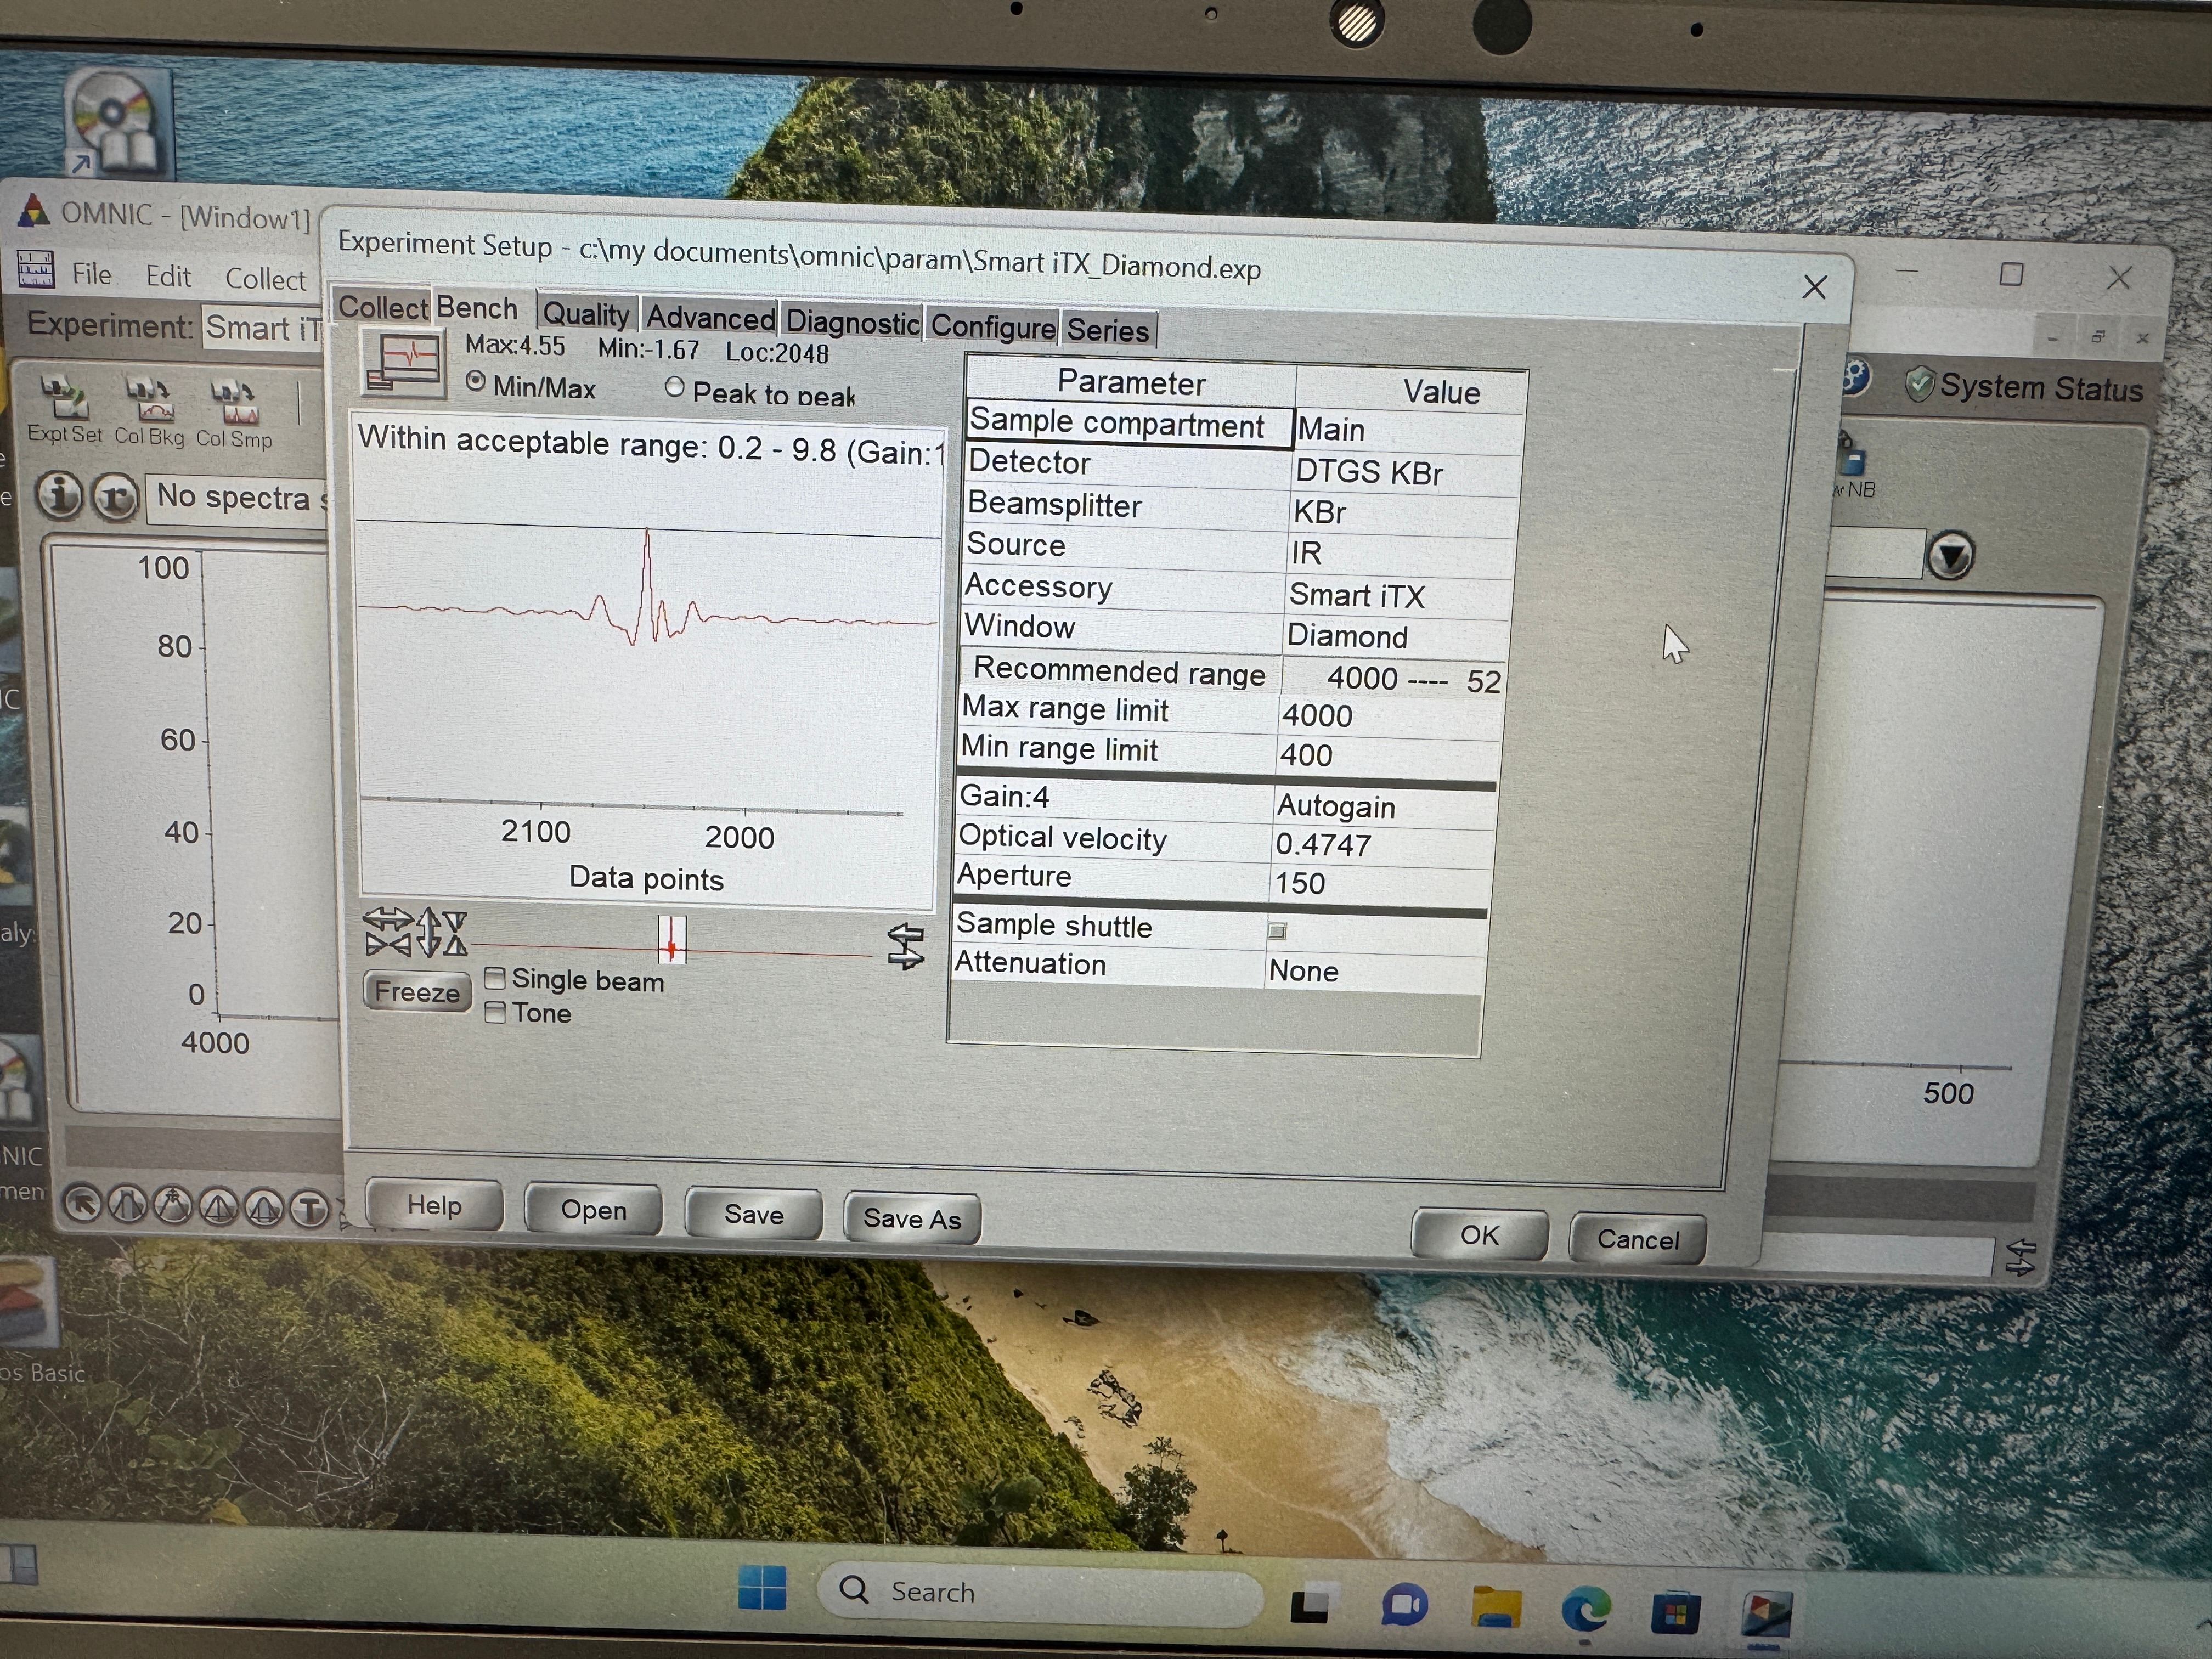
Task: Click the roll left/right arrows beside interferogram
Action: 905,946
